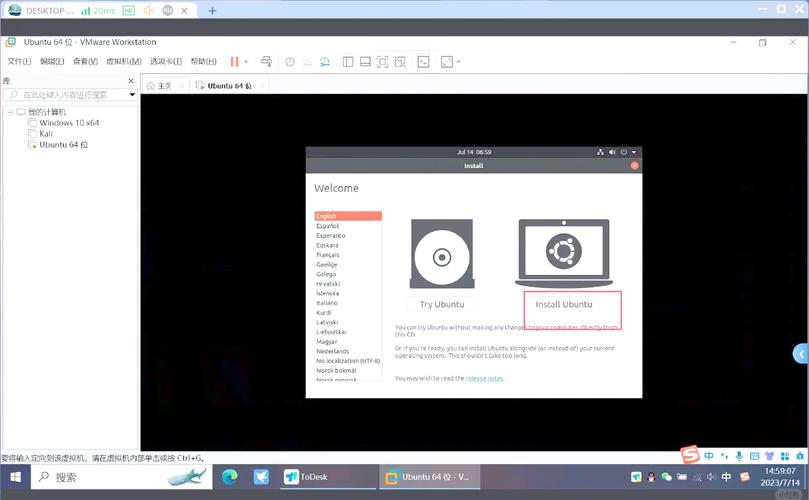Open the release notes link

click(484, 378)
